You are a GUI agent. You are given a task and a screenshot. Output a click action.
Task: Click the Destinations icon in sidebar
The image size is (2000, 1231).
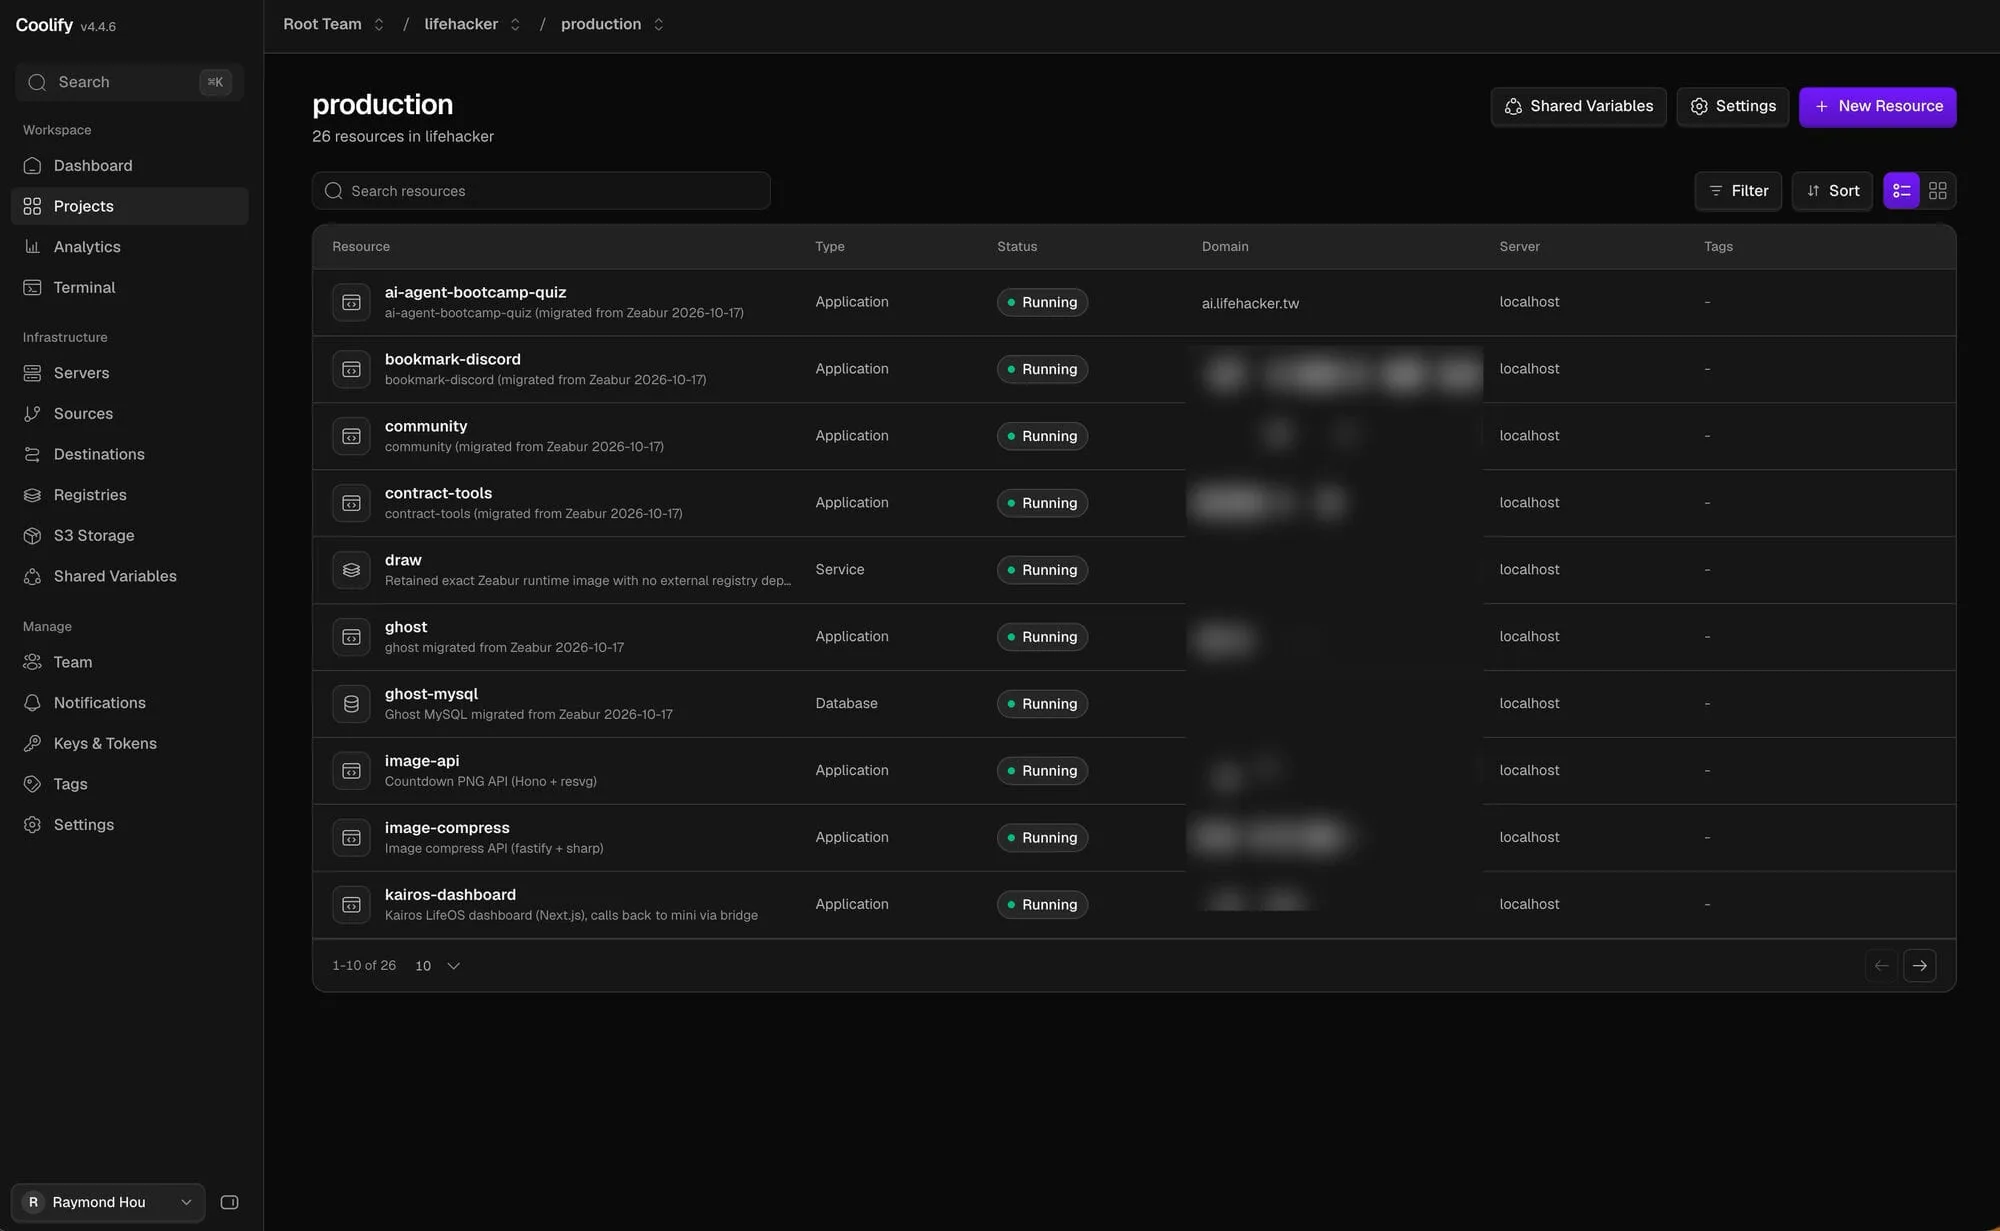32,454
